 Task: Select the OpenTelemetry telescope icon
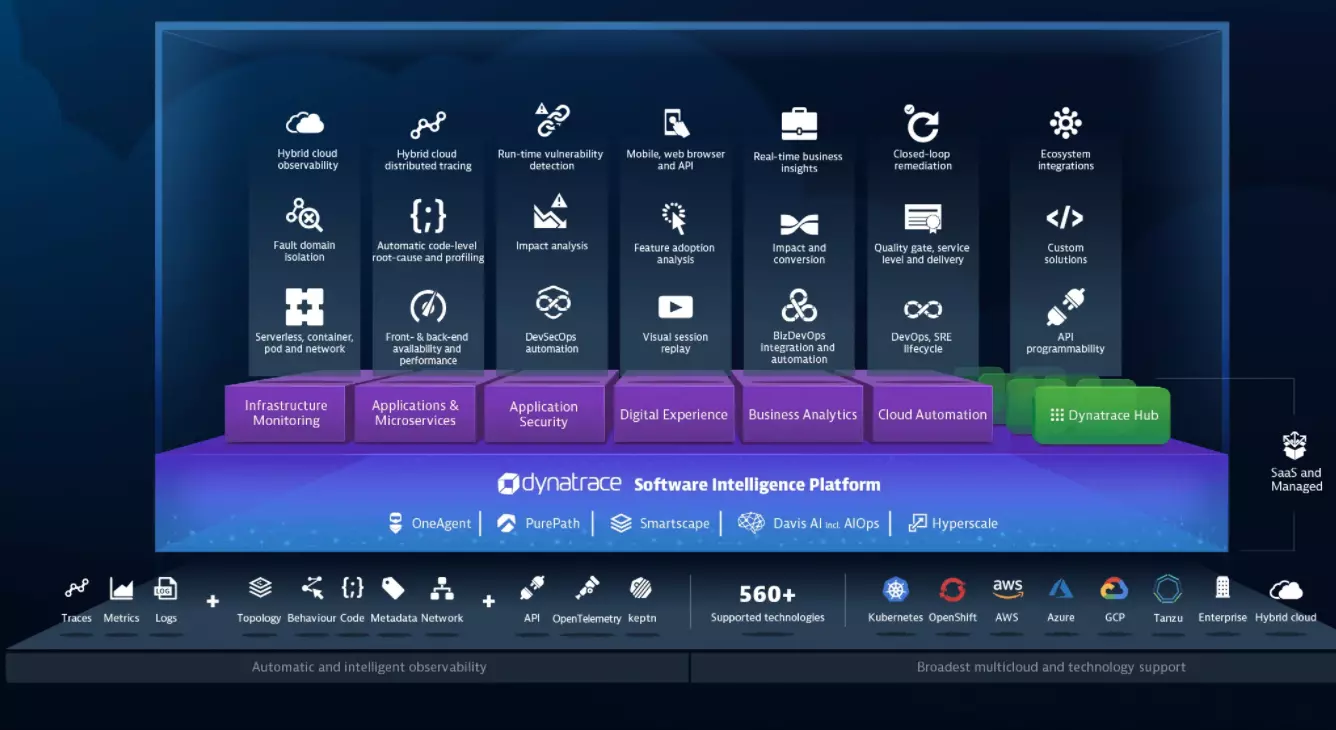[x=587, y=587]
